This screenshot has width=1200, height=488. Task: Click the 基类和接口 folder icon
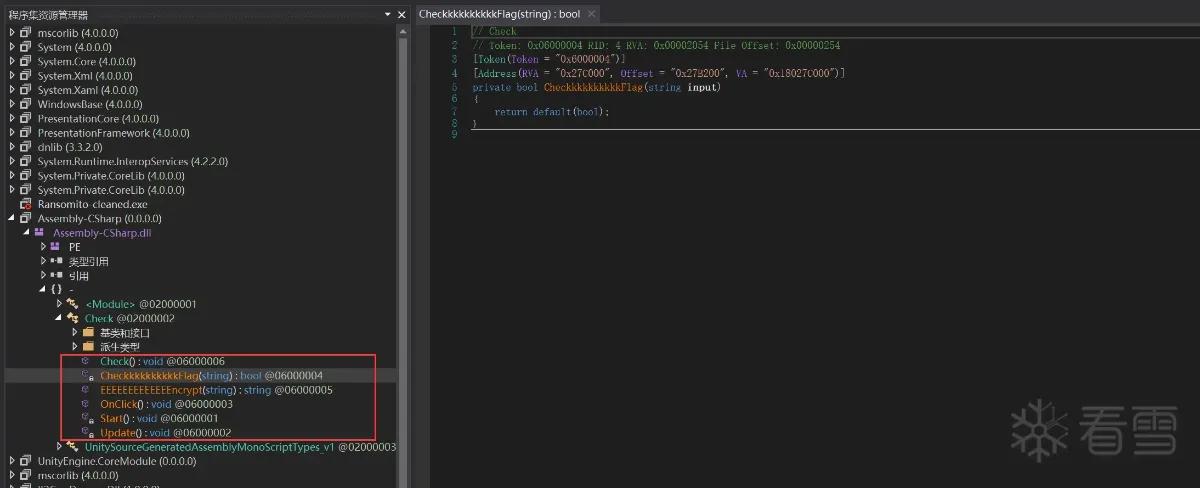[x=88, y=332]
